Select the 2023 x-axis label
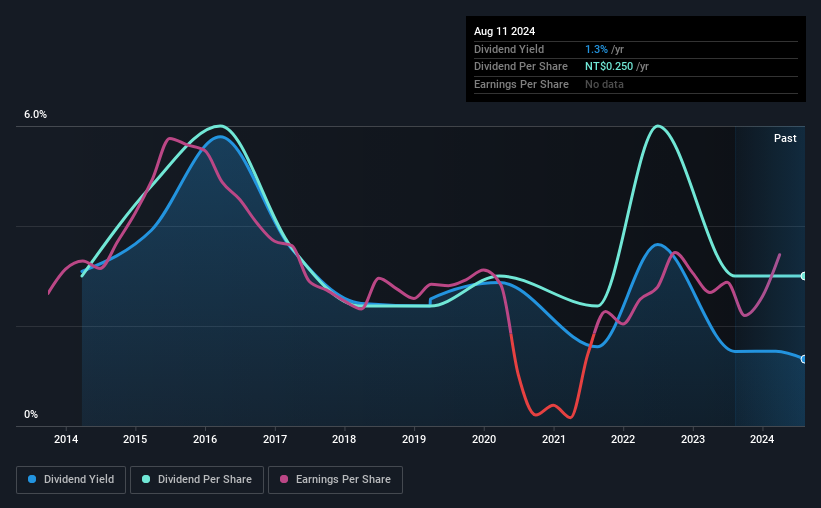Image resolution: width=821 pixels, height=508 pixels. (x=693, y=439)
